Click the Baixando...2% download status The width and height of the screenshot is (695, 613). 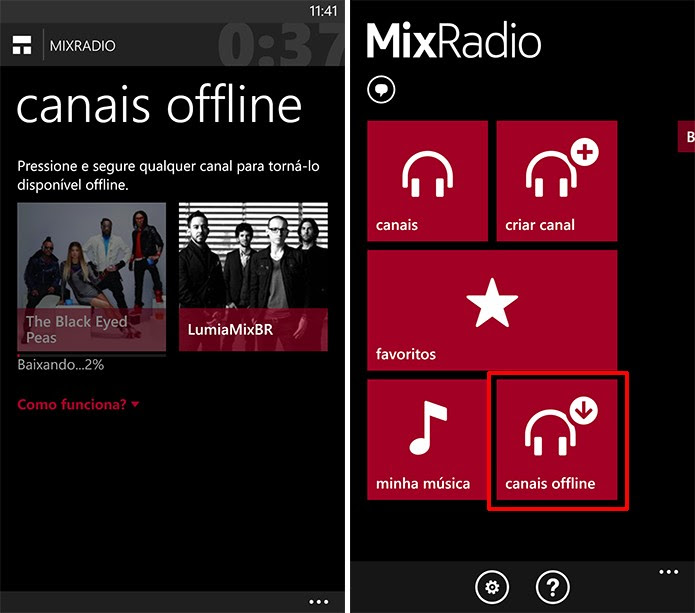click(61, 365)
